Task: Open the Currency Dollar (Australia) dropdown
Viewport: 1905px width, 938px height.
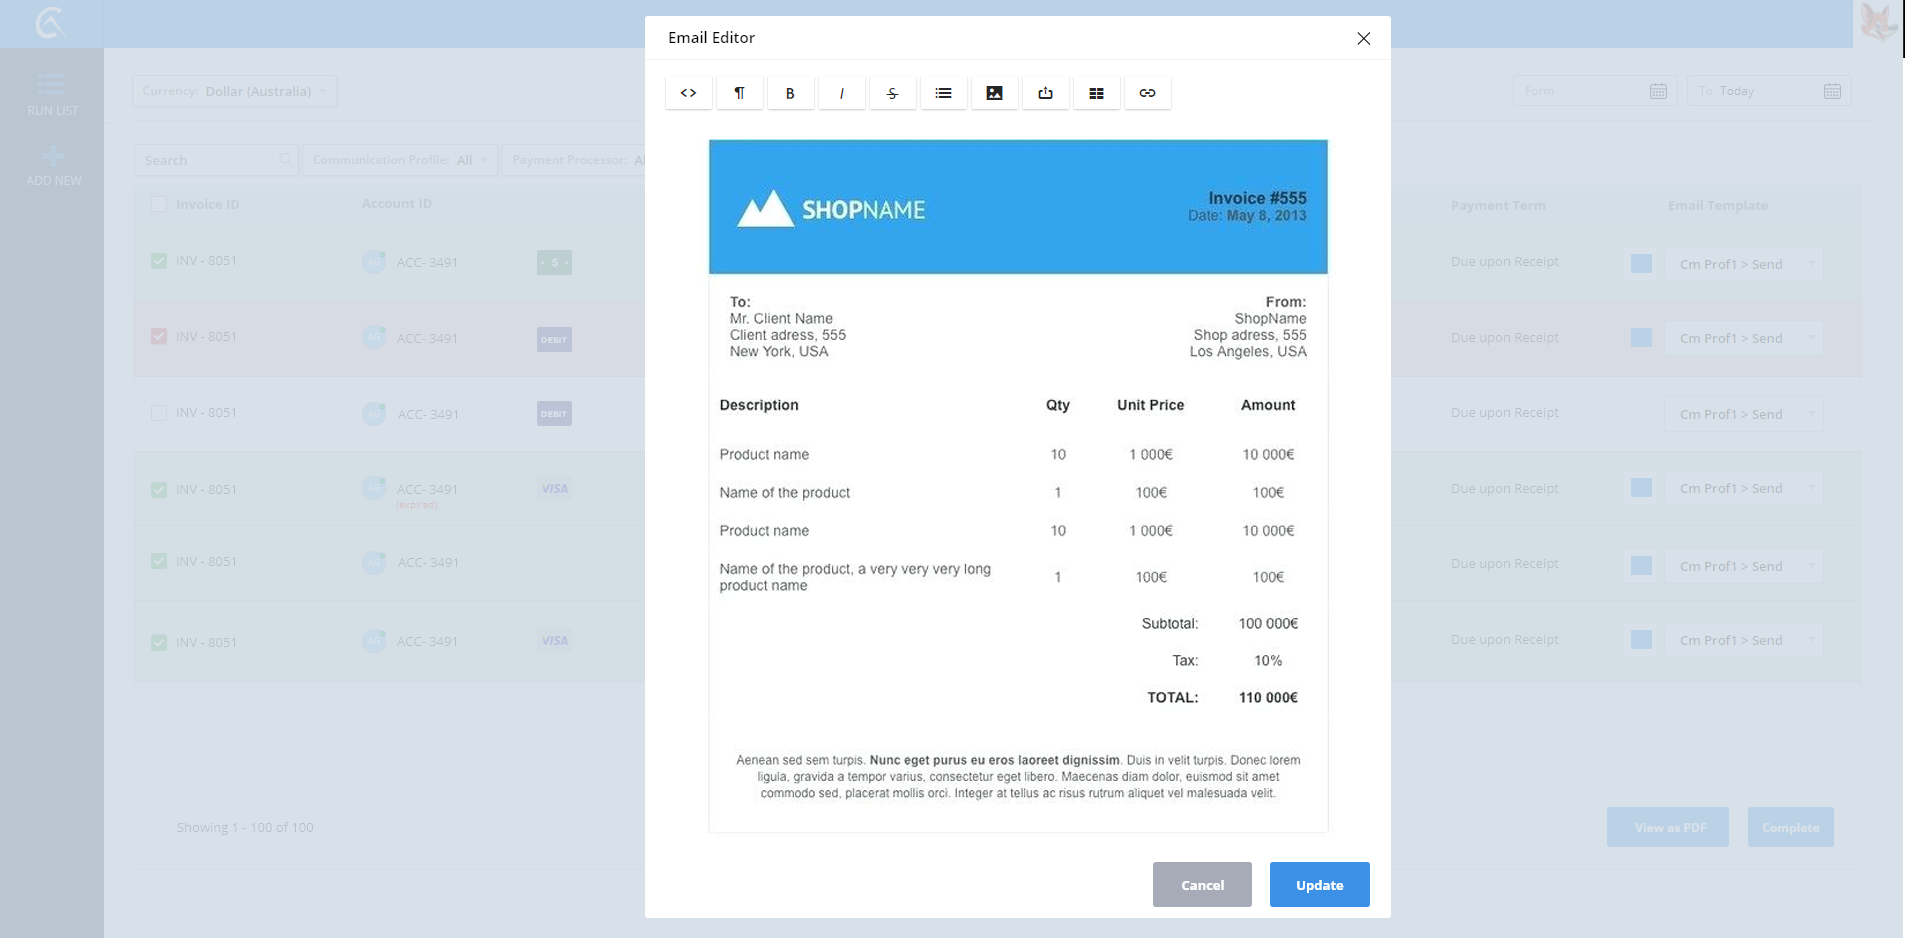Action: tap(234, 91)
